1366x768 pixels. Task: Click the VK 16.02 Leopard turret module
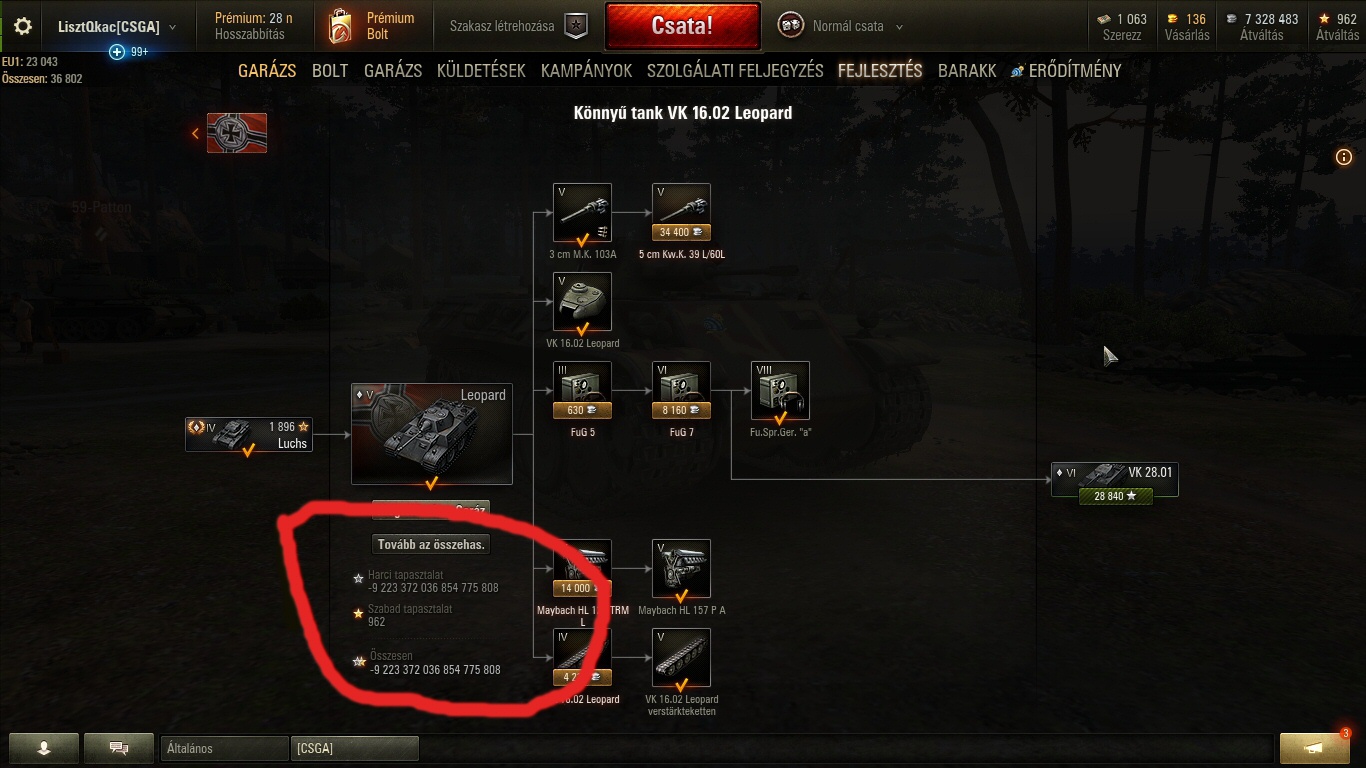[582, 301]
